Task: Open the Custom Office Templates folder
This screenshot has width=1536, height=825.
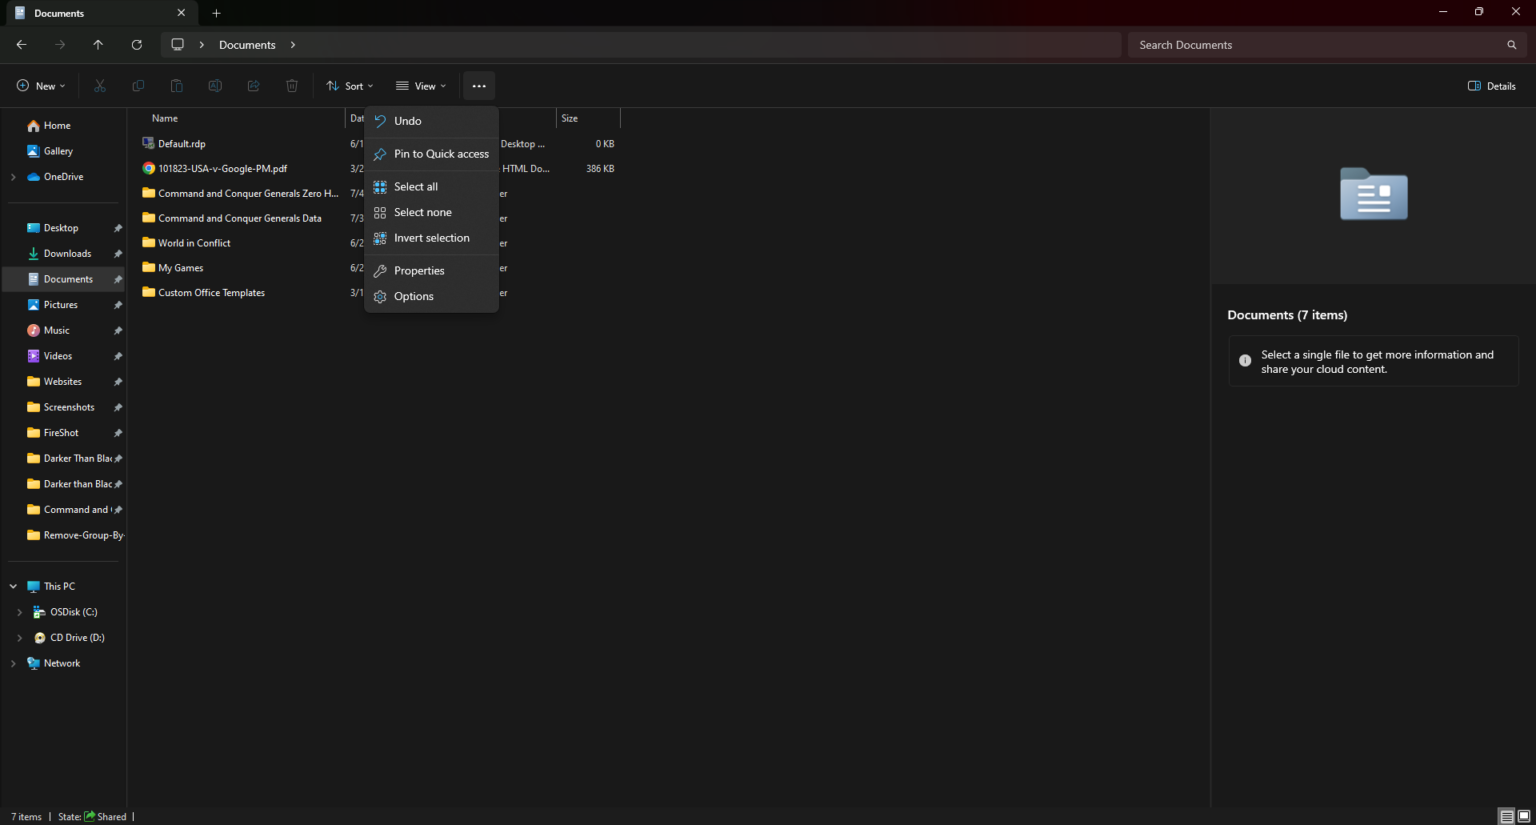Action: [211, 292]
